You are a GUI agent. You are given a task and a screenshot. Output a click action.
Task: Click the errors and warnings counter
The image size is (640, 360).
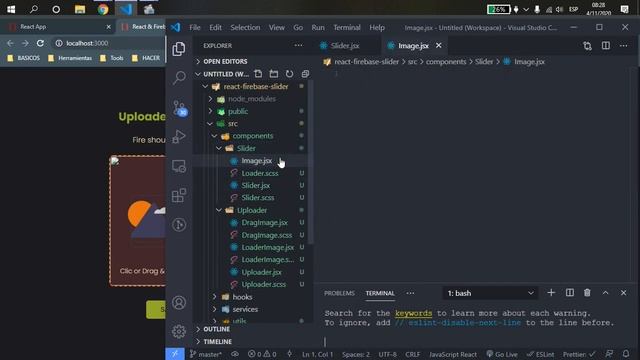pyautogui.click(x=262, y=354)
